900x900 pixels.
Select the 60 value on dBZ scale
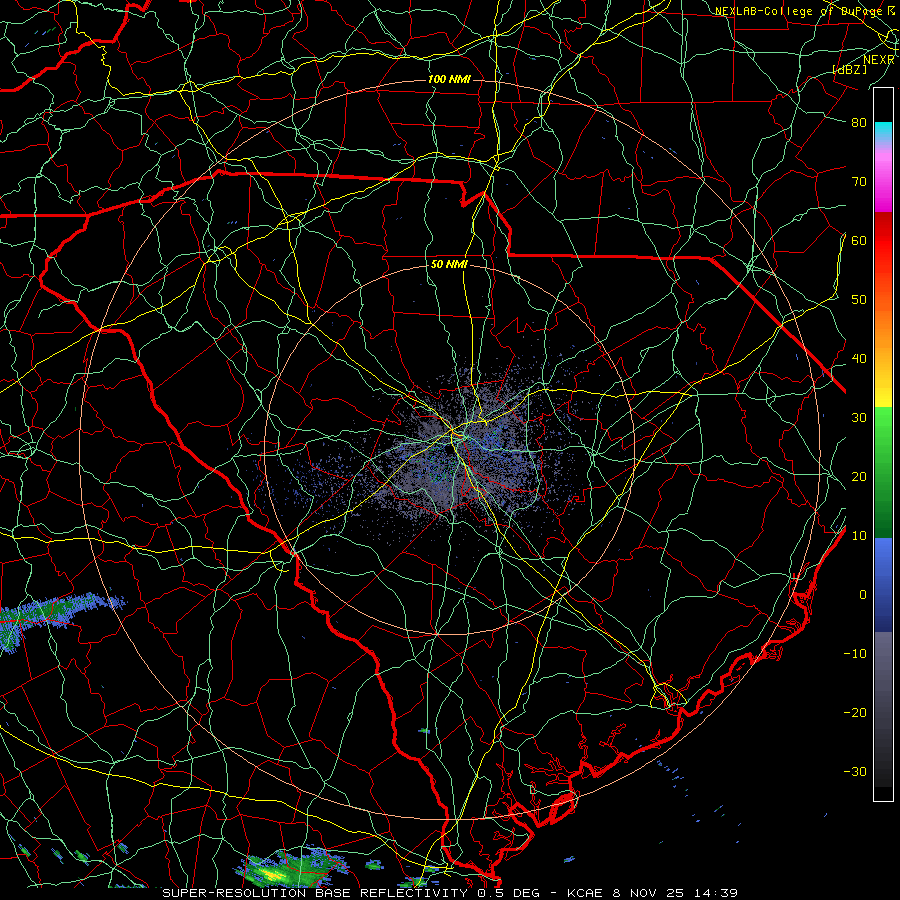click(x=859, y=240)
